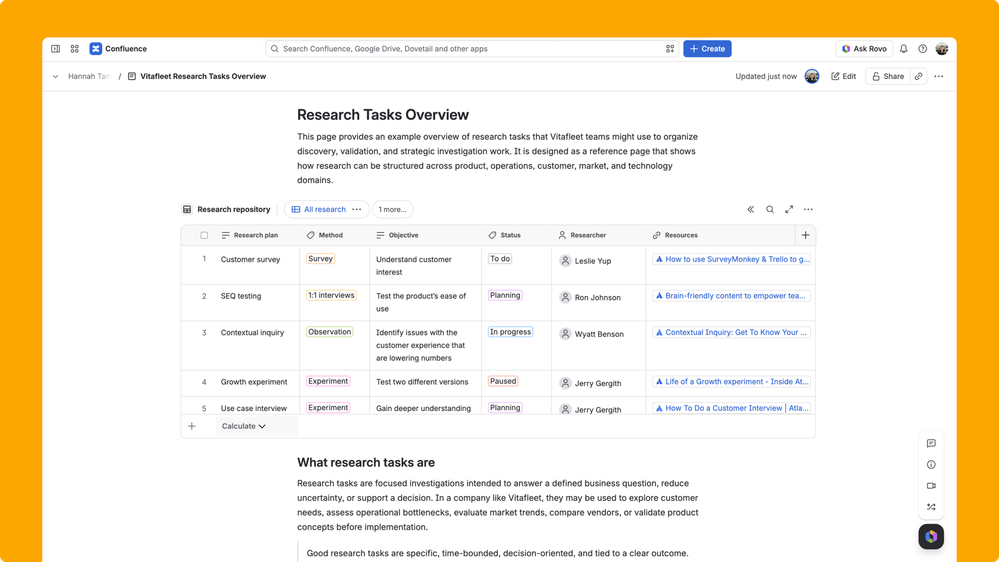Expand breadcrumb chevron beside Hannah Tan
This screenshot has width=999, height=562.
tap(55, 76)
